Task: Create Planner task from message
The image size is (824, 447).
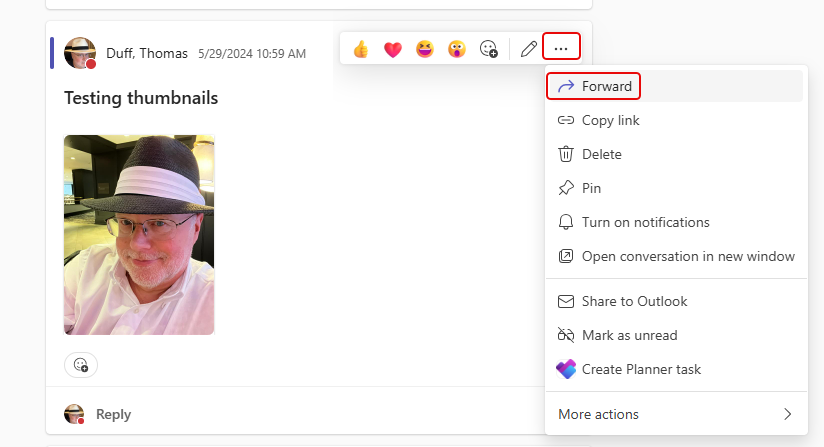Action: pos(641,369)
